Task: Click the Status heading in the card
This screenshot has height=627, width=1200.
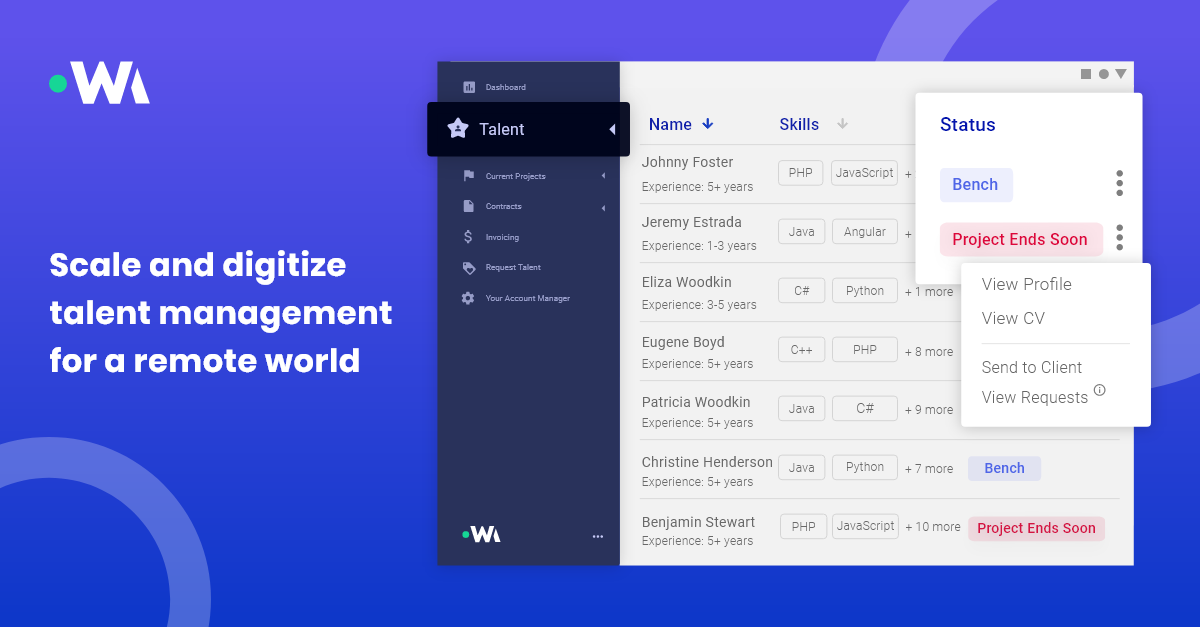Action: coord(968,125)
